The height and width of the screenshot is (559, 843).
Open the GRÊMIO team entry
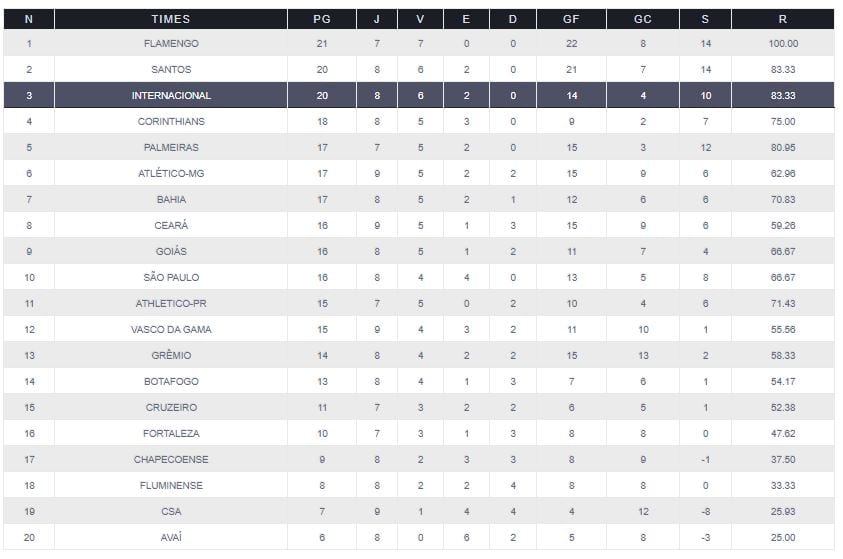click(171, 355)
